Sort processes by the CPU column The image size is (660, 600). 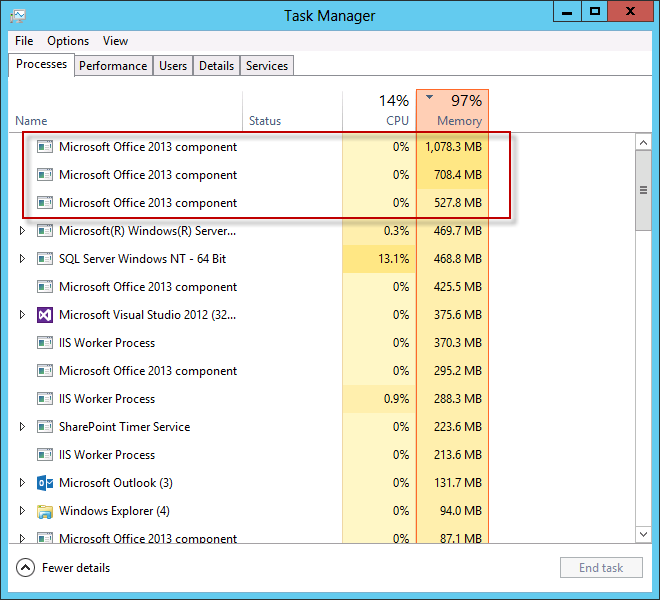point(379,111)
